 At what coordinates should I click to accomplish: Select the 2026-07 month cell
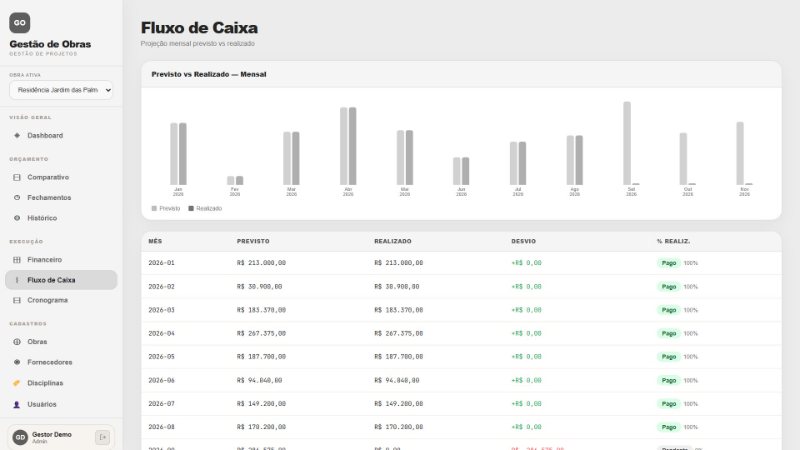161,404
